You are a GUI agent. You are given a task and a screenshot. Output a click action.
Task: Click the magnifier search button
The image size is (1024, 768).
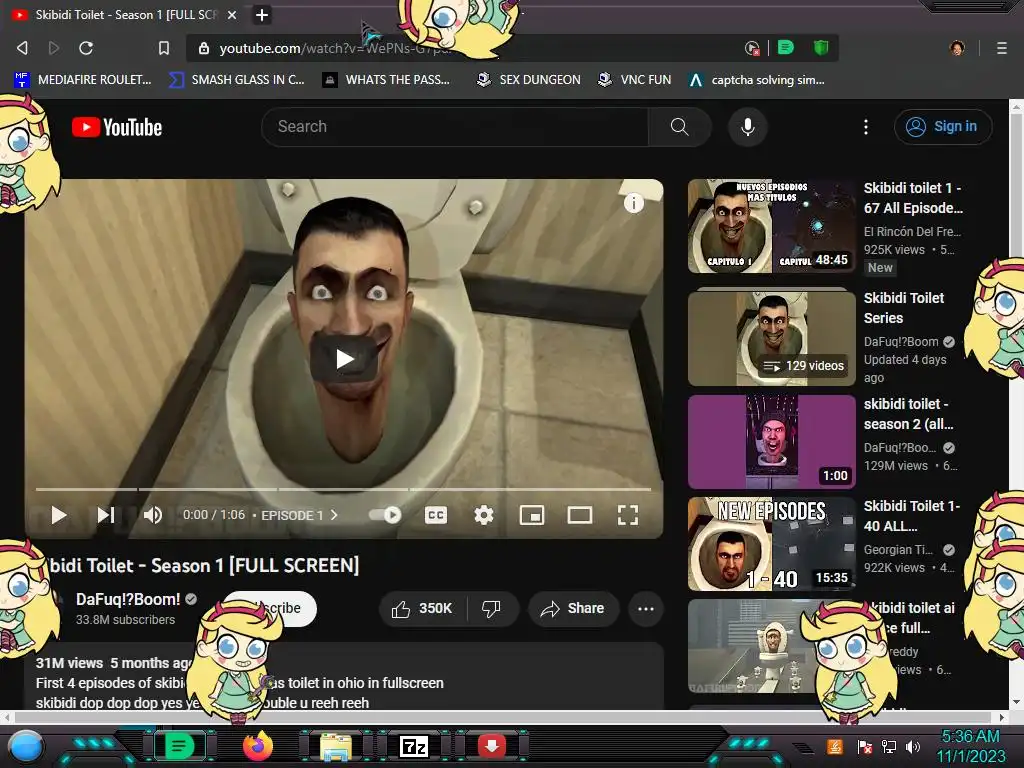pyautogui.click(x=680, y=127)
